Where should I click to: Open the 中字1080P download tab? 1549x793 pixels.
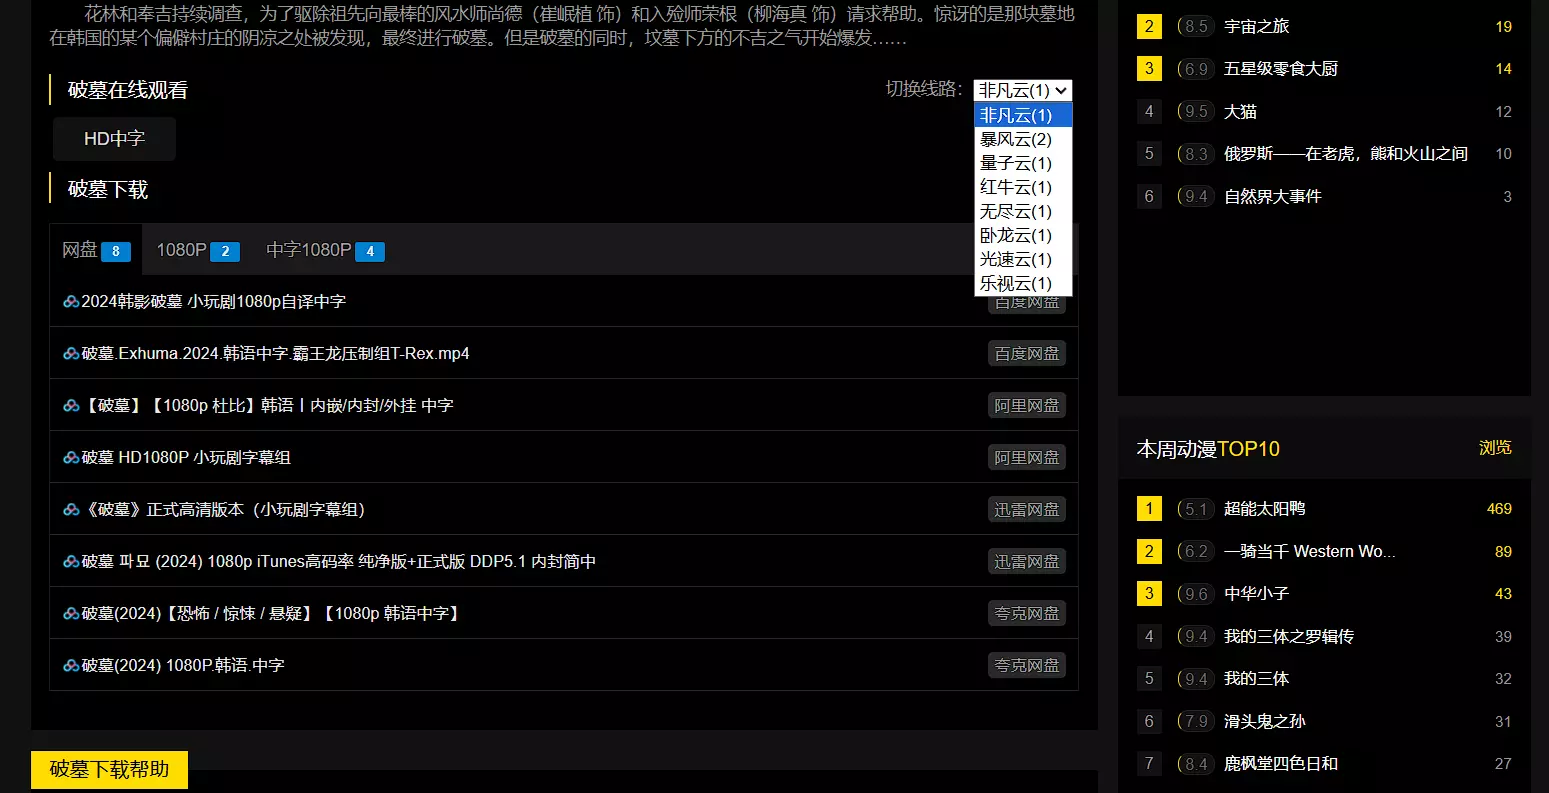click(324, 250)
